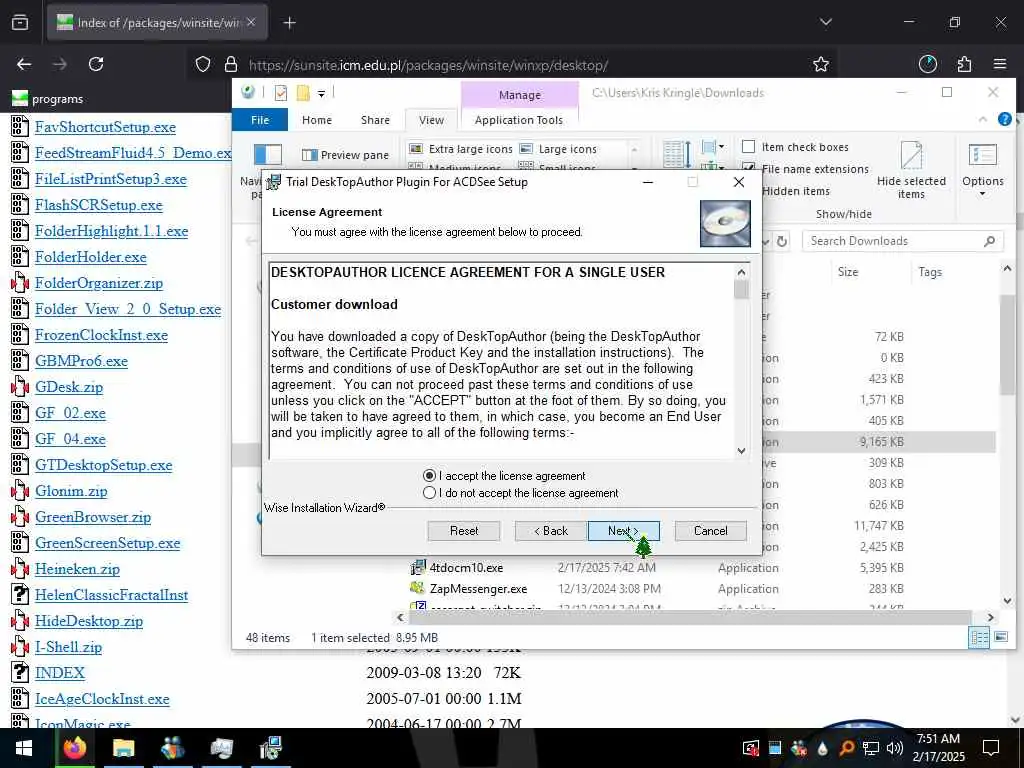Click the Windows Start button
The width and height of the screenshot is (1024, 768).
(24, 748)
